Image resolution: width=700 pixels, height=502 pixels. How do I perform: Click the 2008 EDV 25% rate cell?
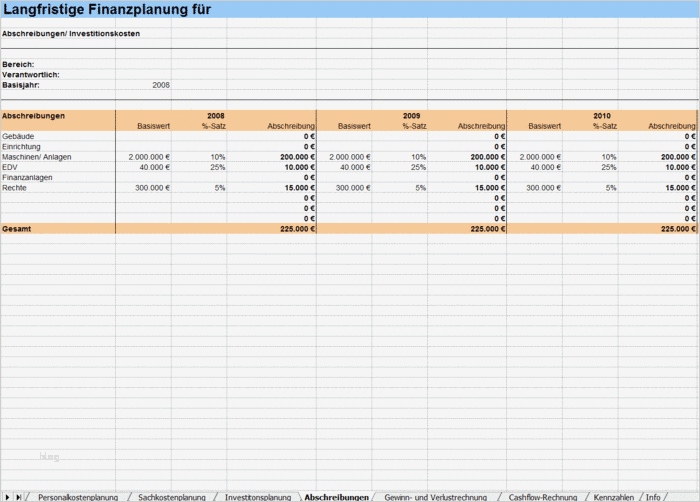[199, 167]
